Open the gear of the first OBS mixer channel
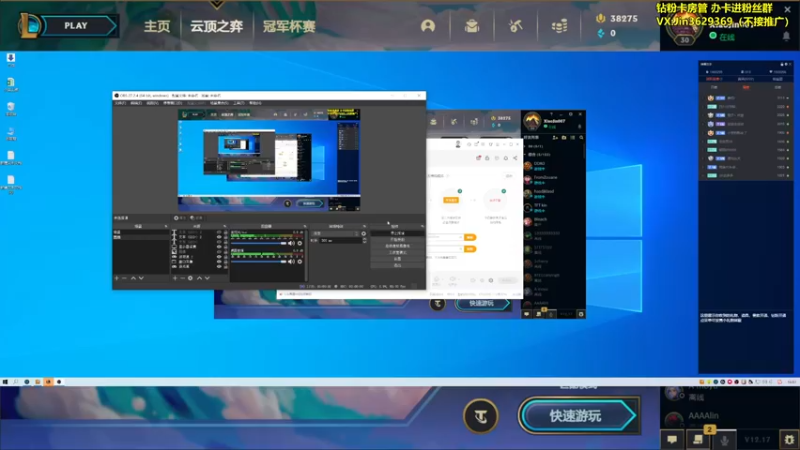800x450 pixels. point(299,243)
